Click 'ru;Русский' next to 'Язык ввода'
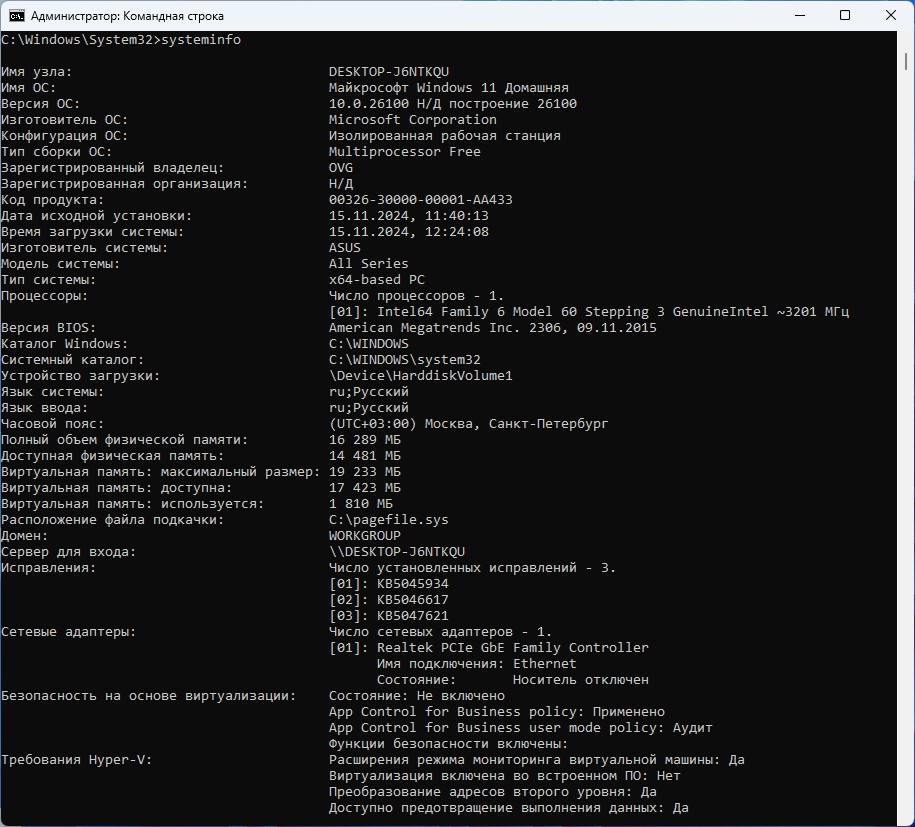The height and width of the screenshot is (827, 915). pos(368,408)
